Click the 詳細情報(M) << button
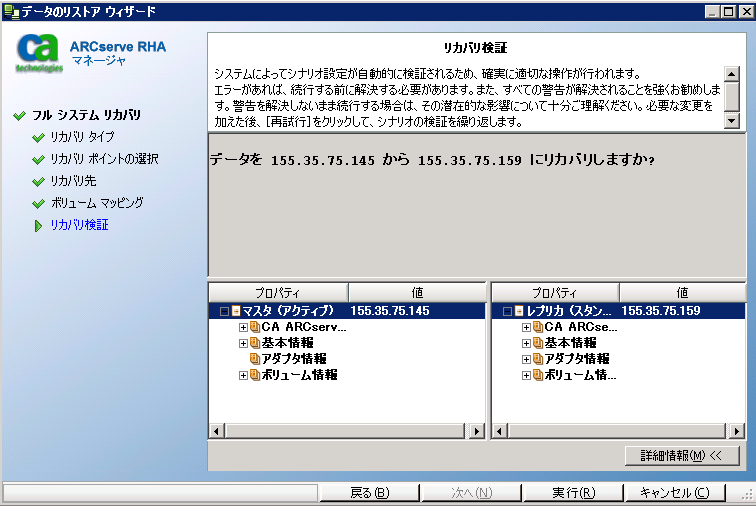756x506 pixels. click(x=682, y=455)
